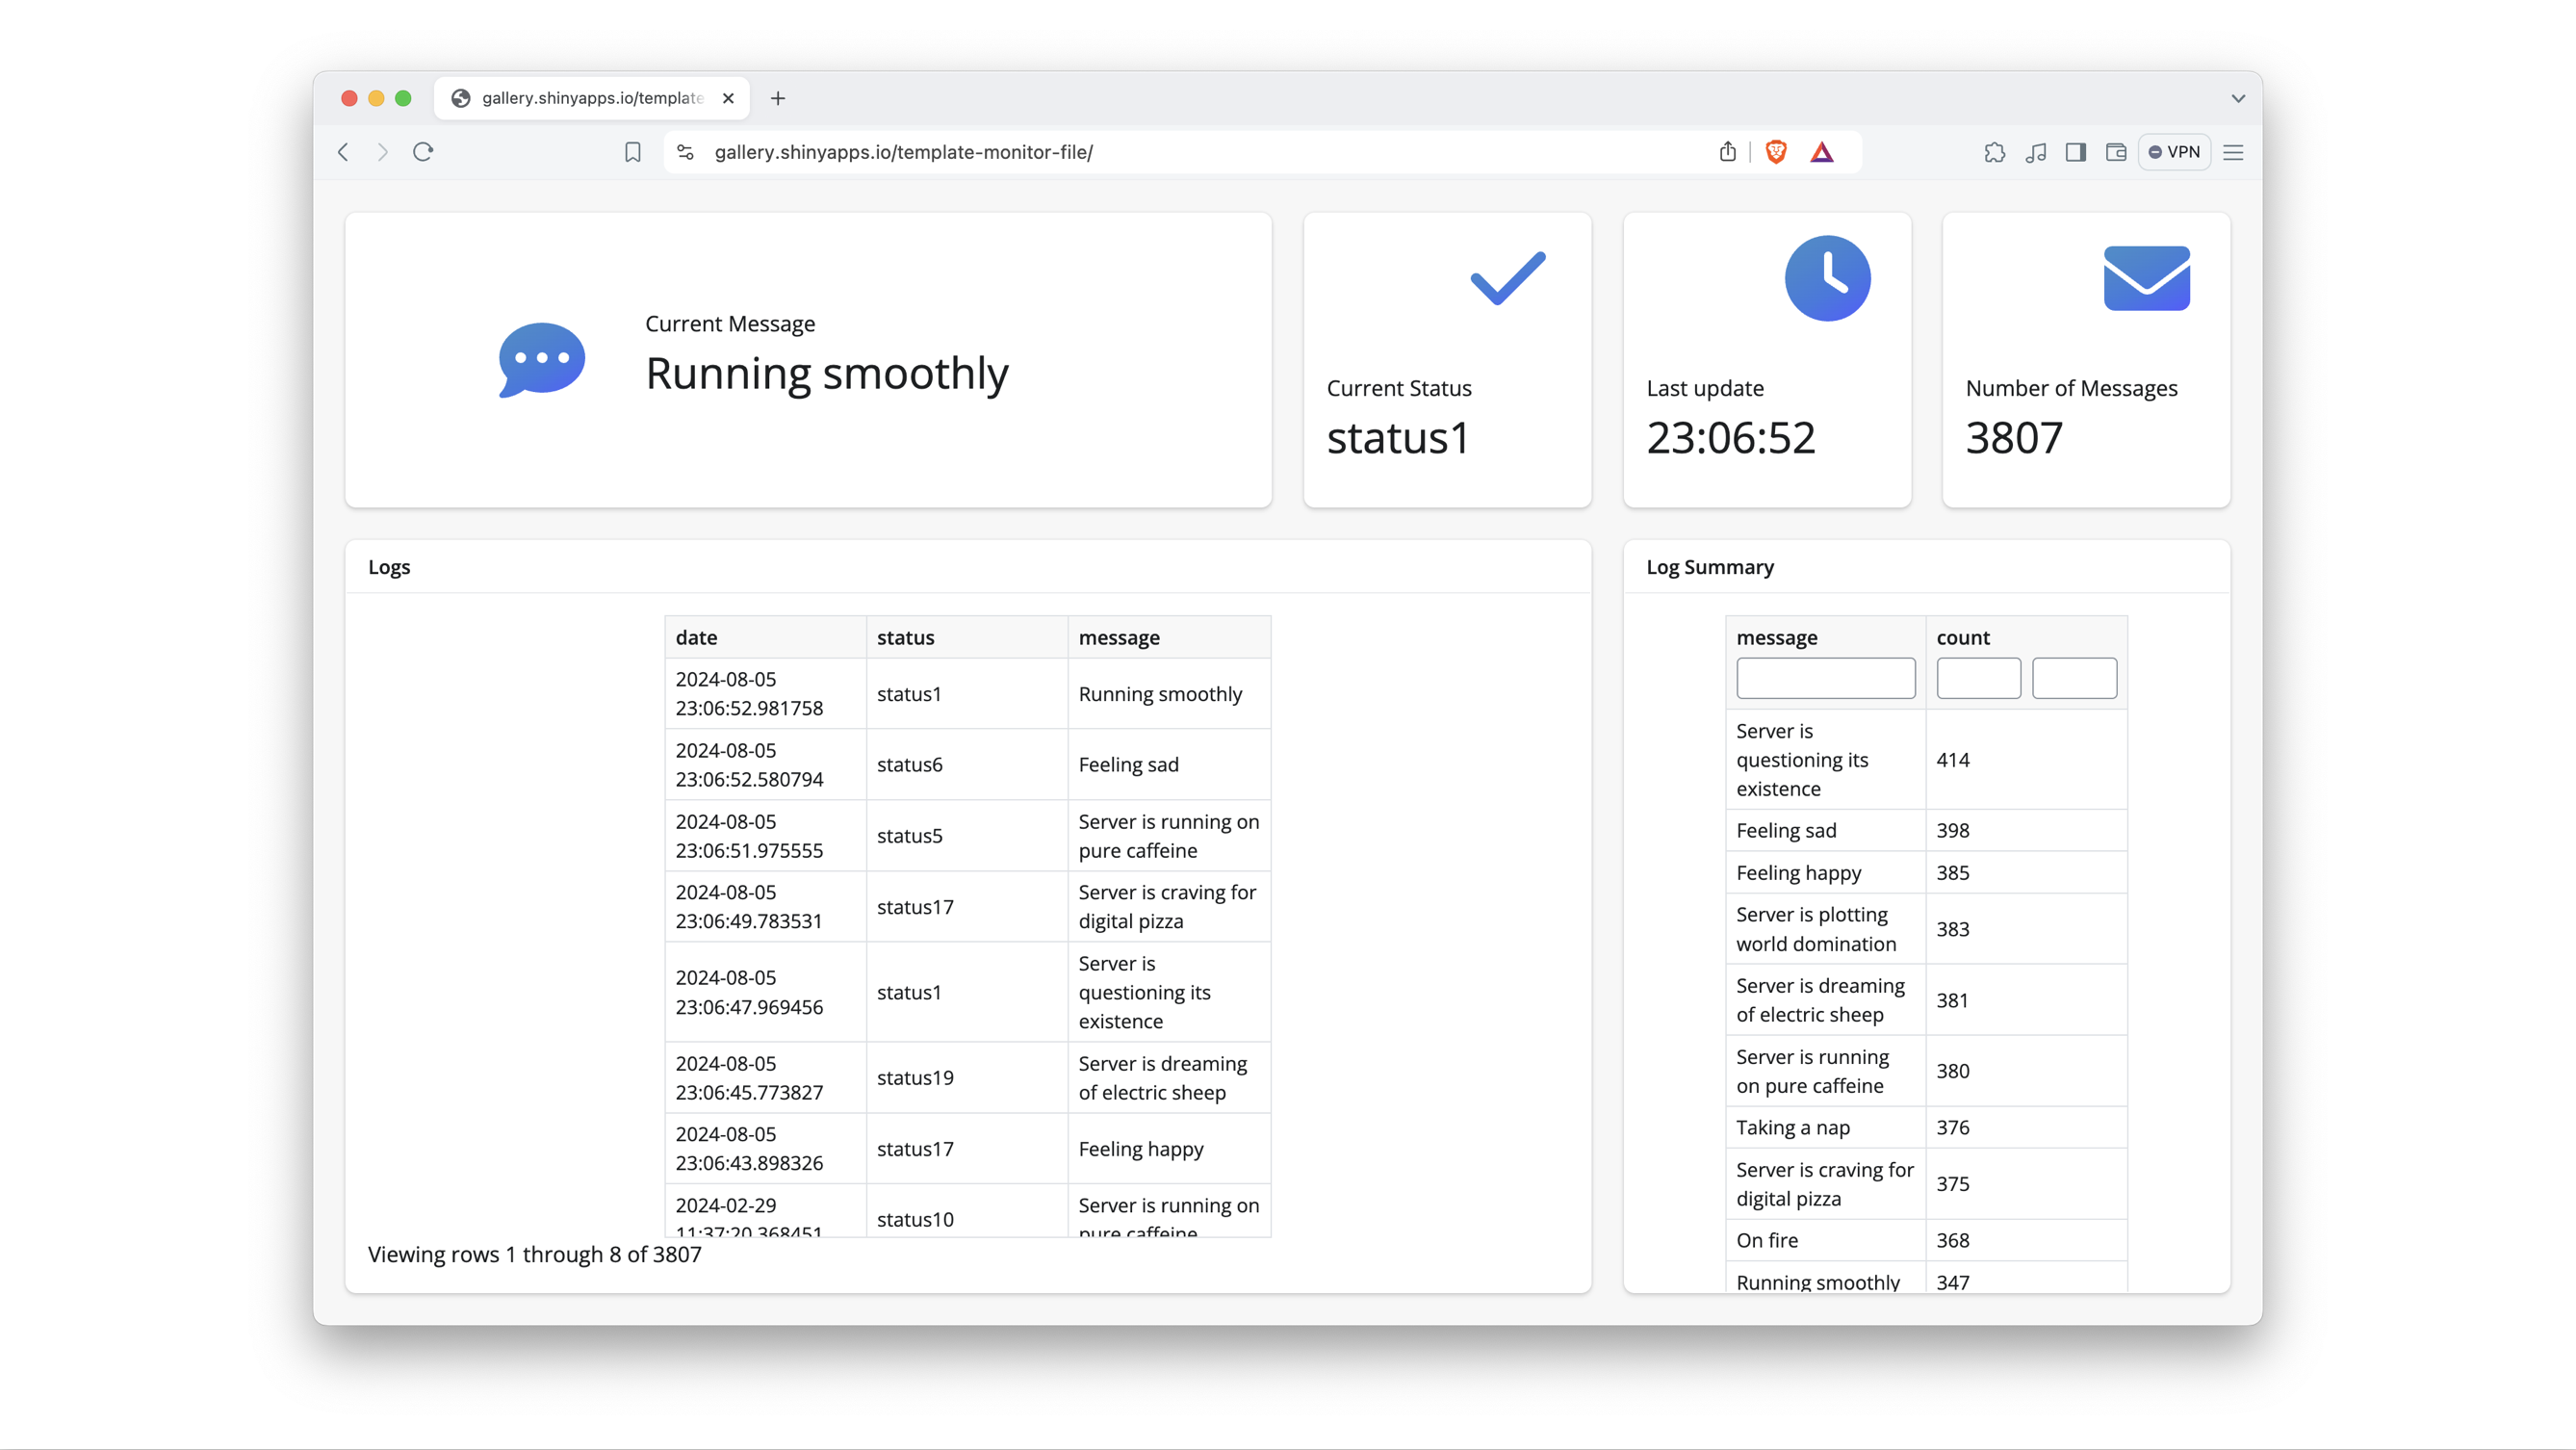2576x1450 pixels.
Task: Open the share page icon in address bar
Action: 1728,152
